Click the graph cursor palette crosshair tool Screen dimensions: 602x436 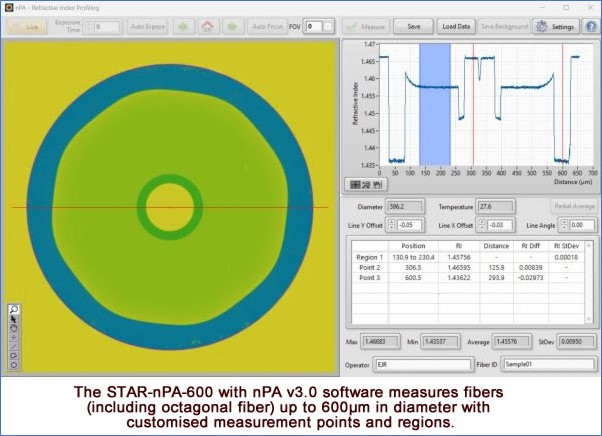(x=355, y=185)
